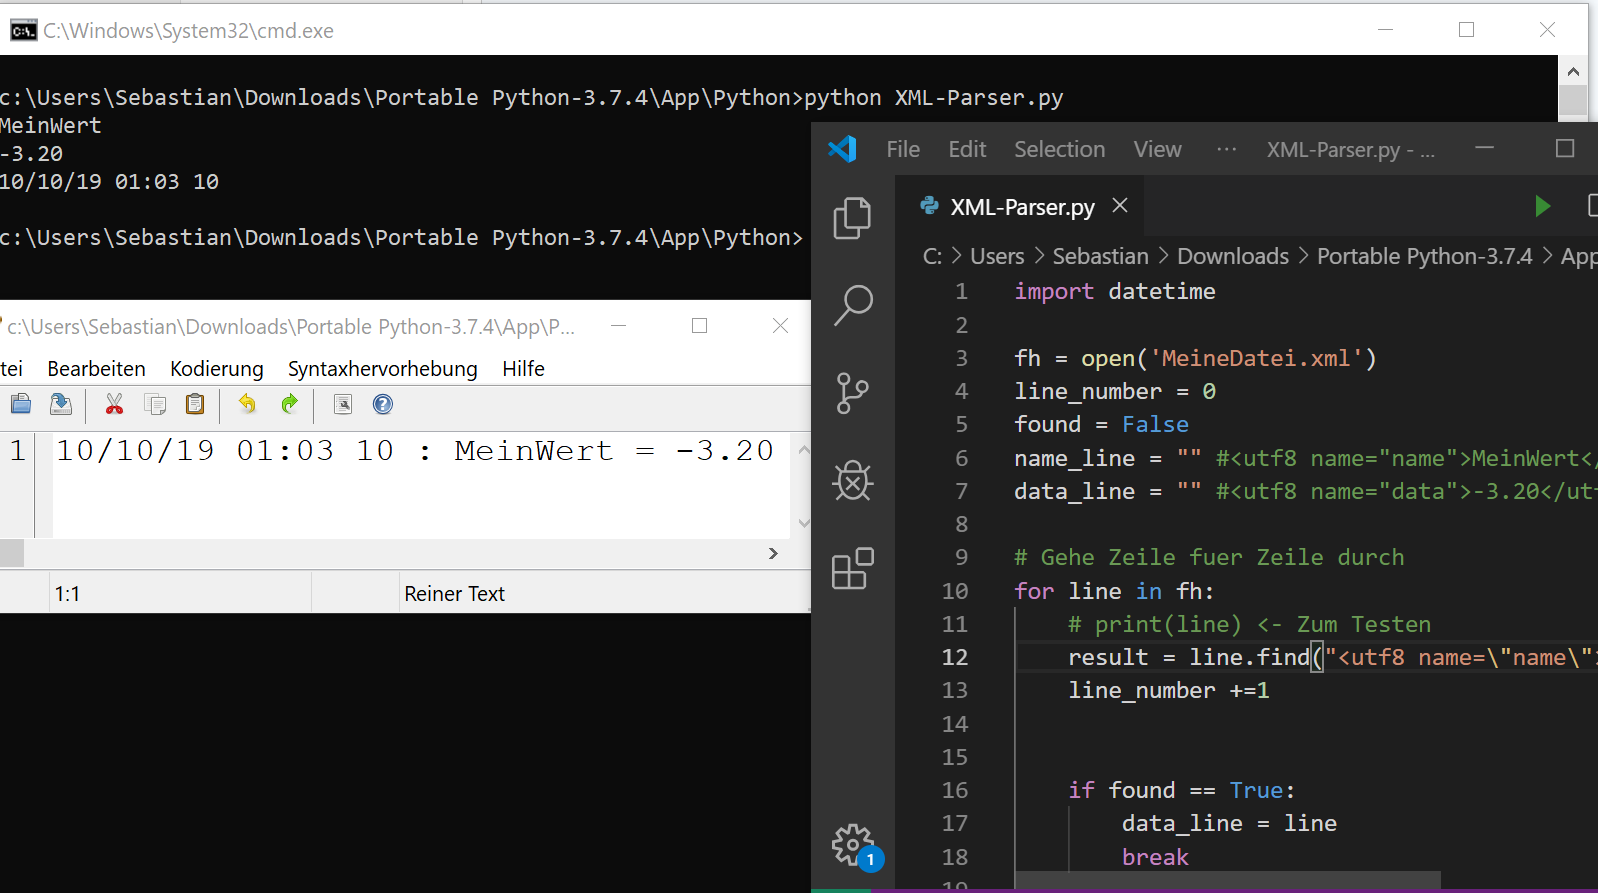Open the Bearbeiten menu
1598x893 pixels.
point(96,369)
